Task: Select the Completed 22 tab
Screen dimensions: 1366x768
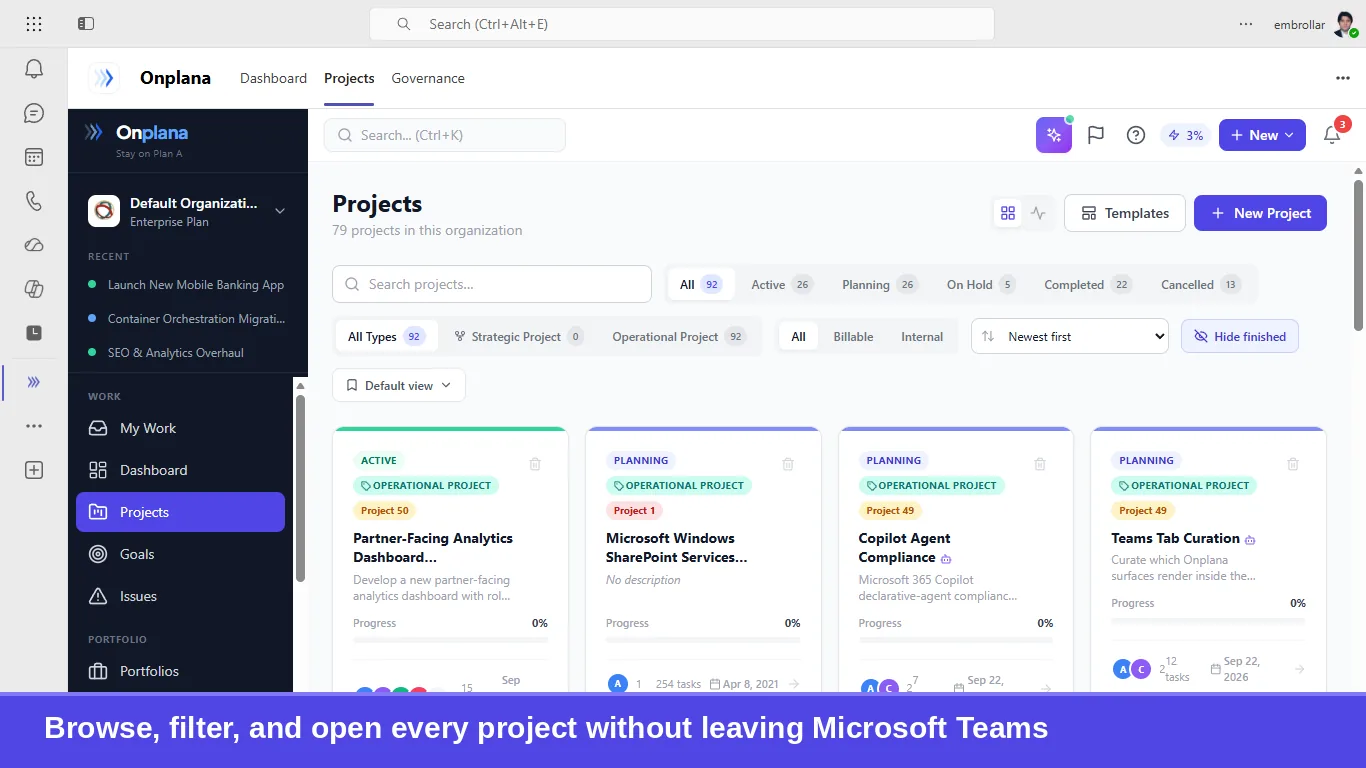Action: 1087,285
